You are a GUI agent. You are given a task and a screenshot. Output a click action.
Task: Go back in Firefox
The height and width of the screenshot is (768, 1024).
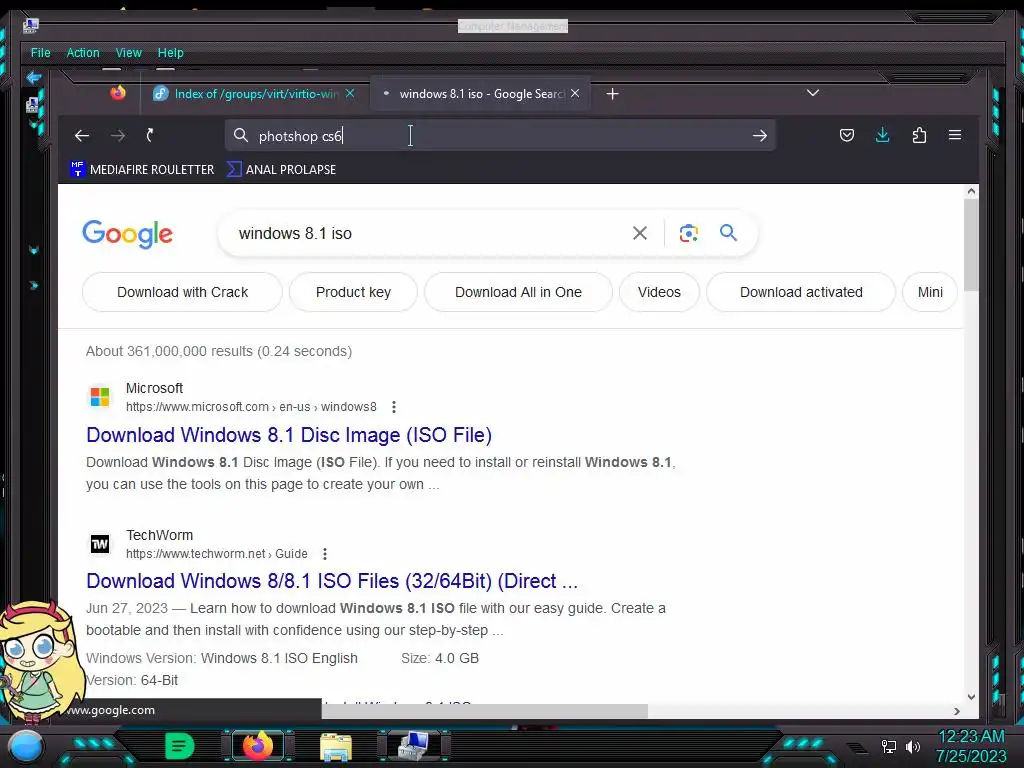82,136
